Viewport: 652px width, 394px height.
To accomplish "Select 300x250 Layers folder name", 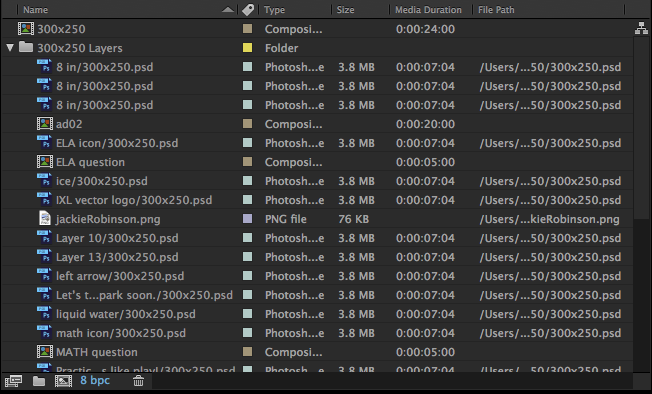I will pos(80,48).
